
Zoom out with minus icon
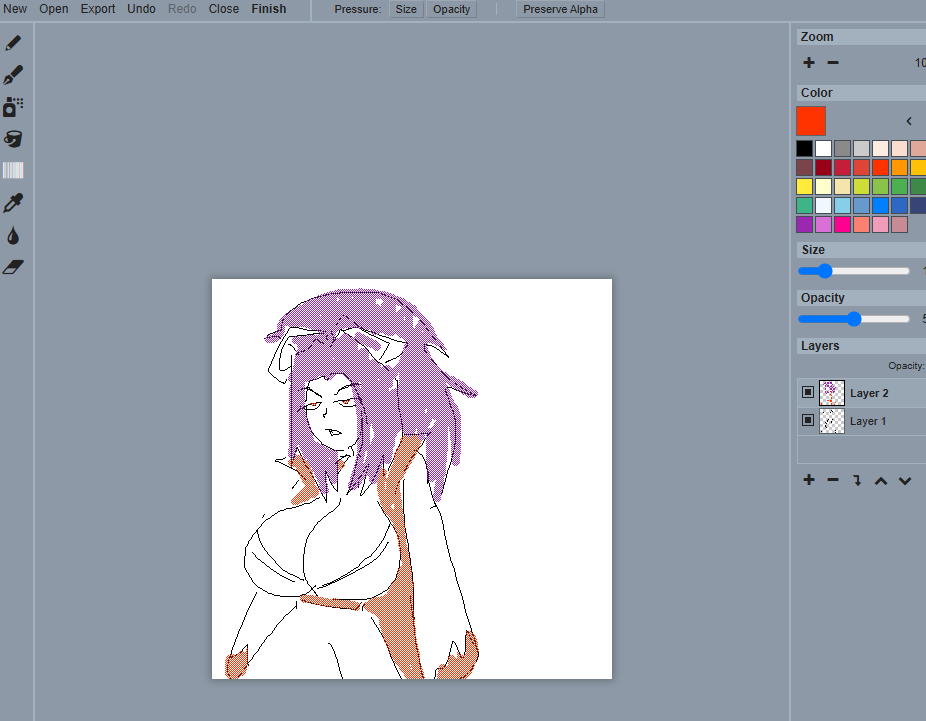(x=833, y=63)
